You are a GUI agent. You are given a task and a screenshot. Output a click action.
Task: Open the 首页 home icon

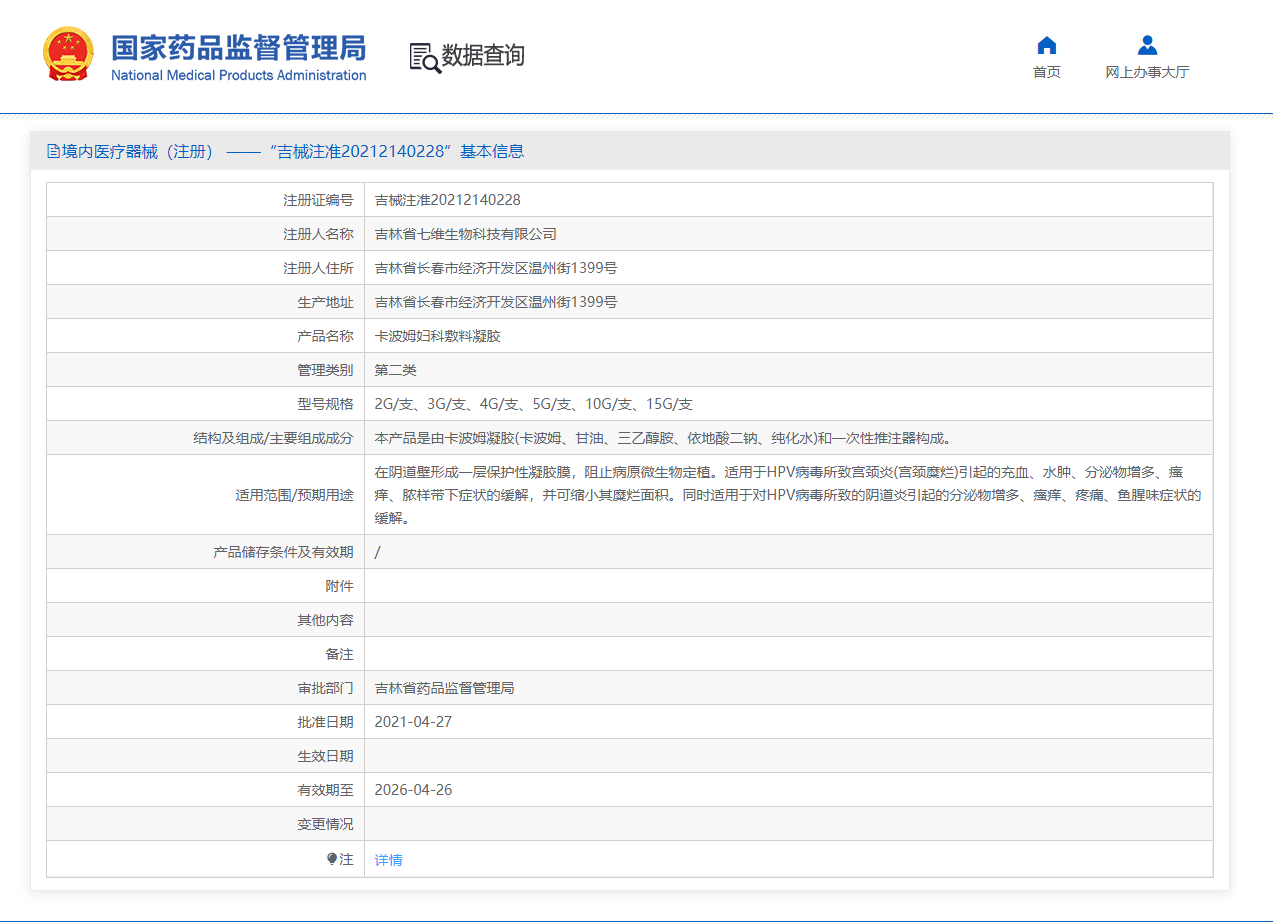(x=1047, y=45)
